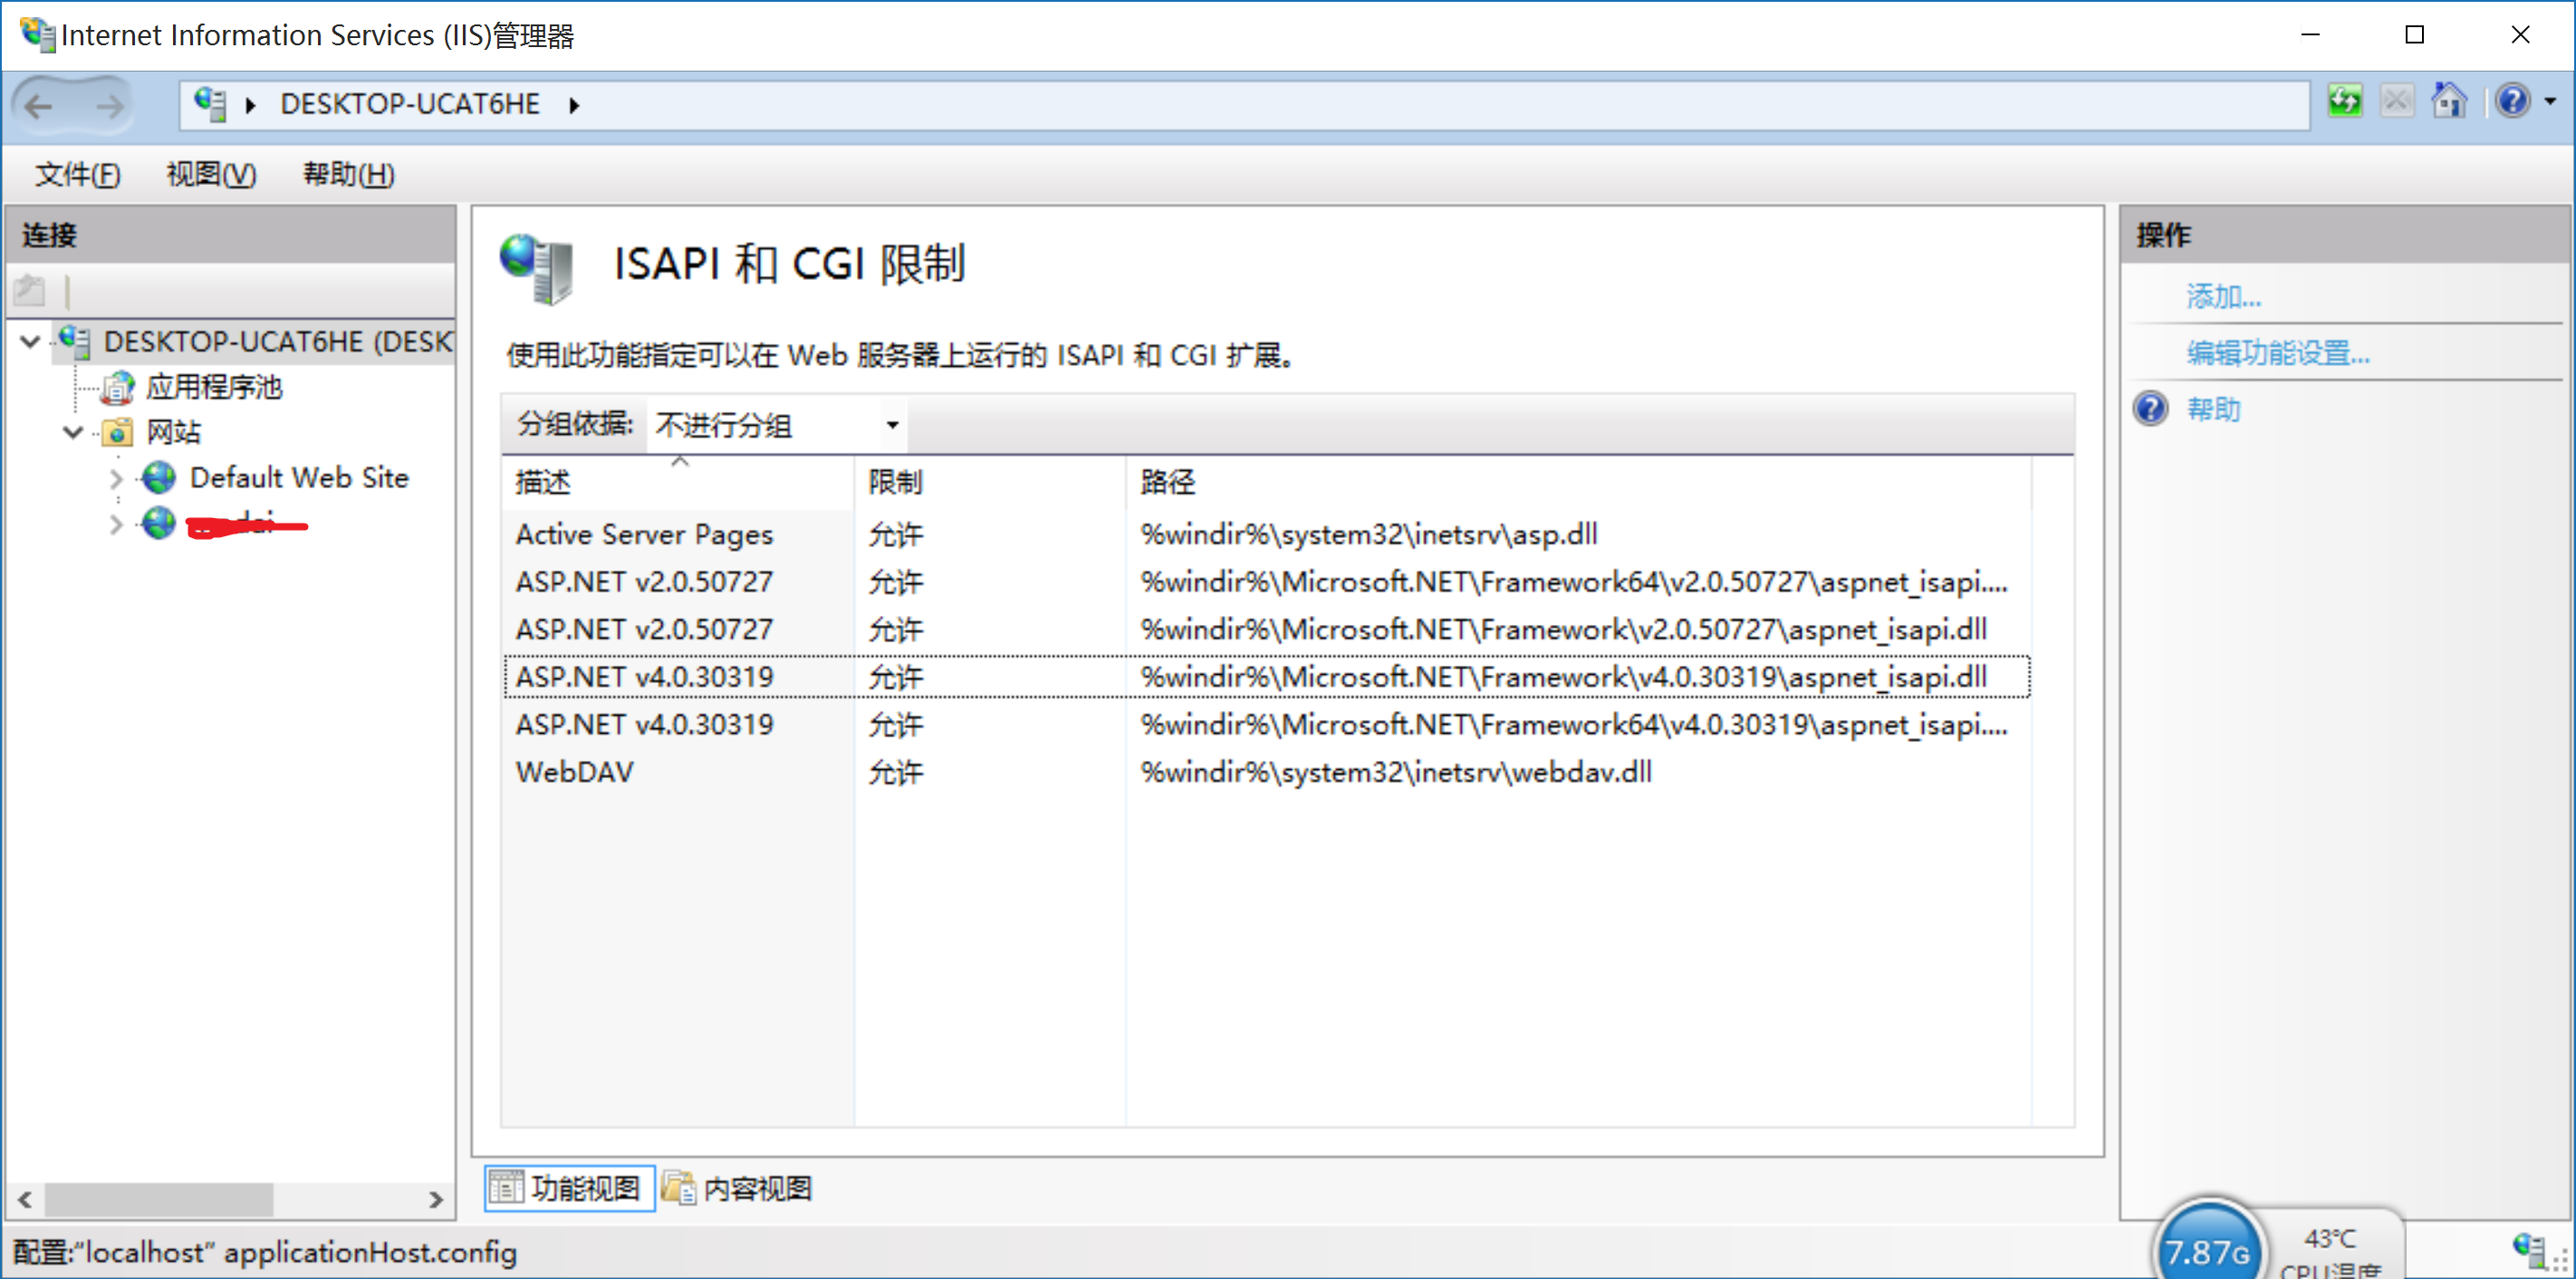Click the green refresh page icon
The width and height of the screenshot is (2576, 1279).
coord(2344,101)
